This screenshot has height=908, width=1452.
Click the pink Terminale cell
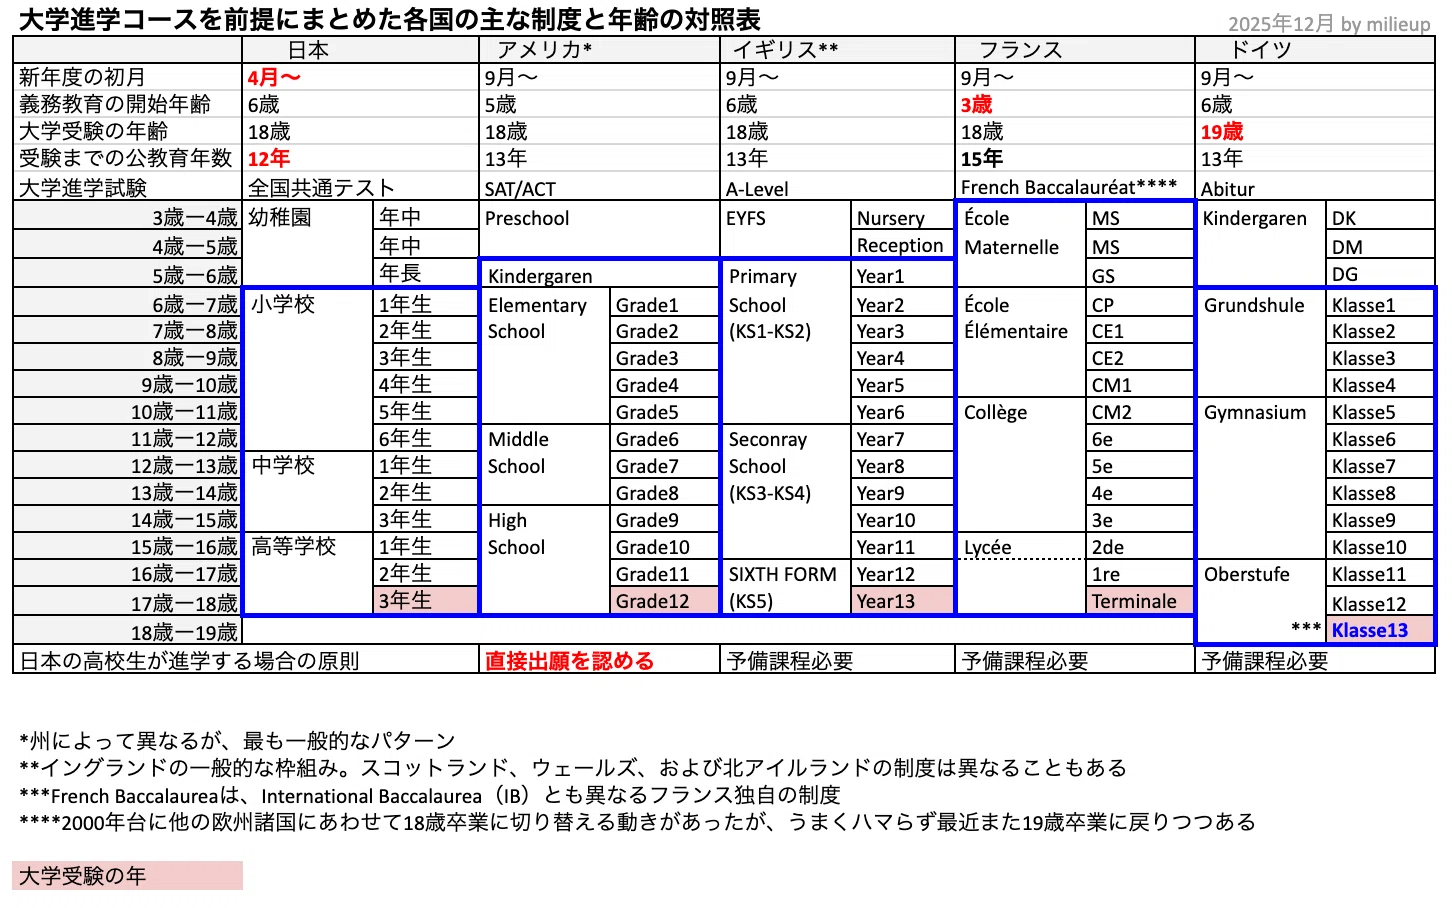[1140, 601]
